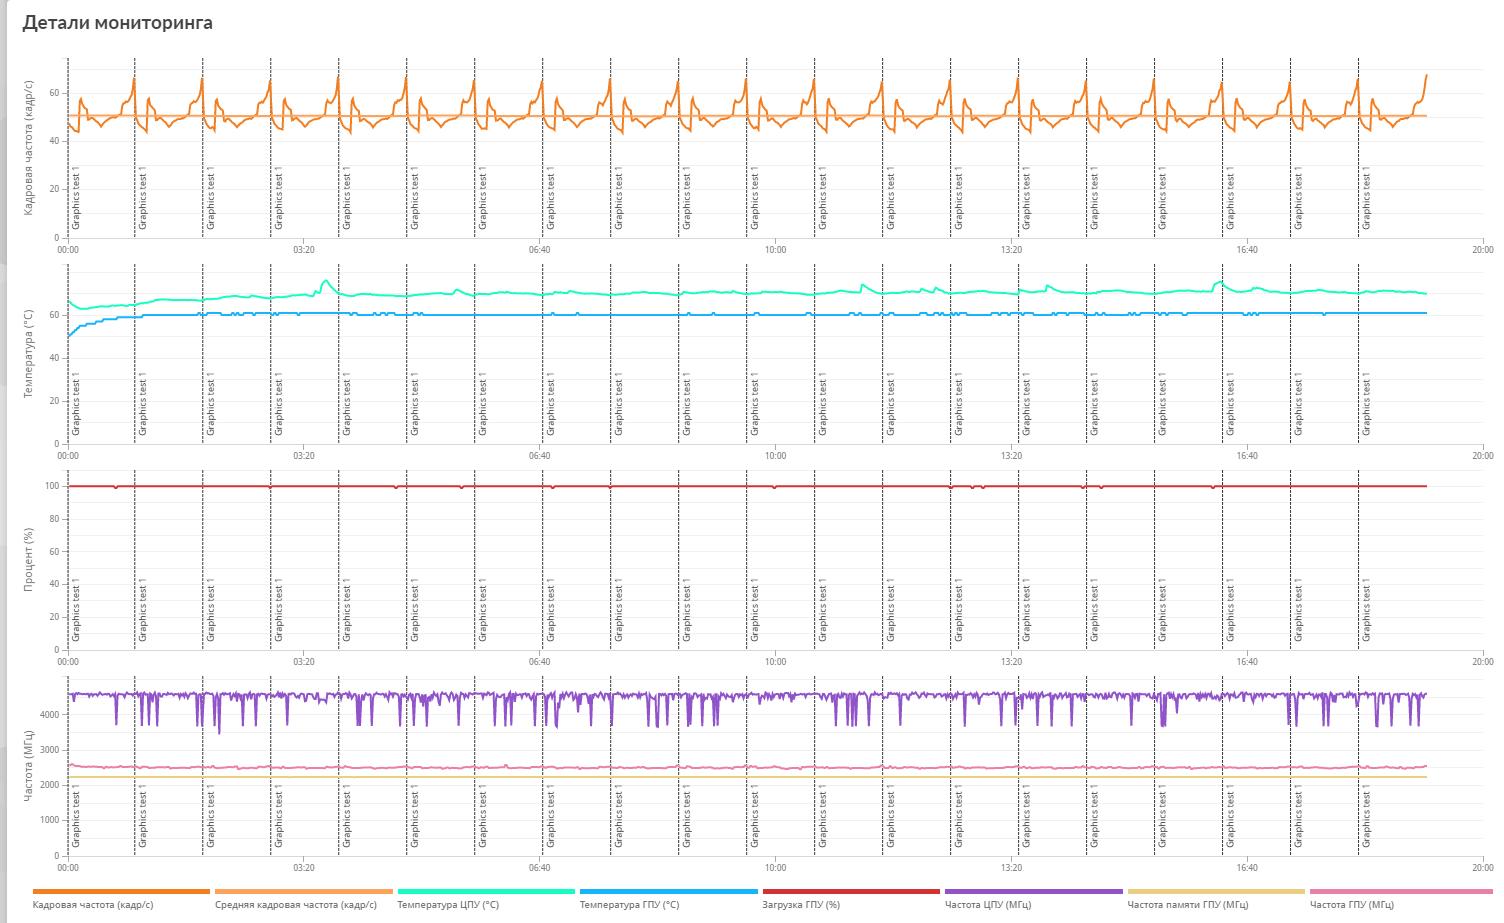Click '16:40' under the frame rate chart
Screen dimensions: 1504x923
click(x=1247, y=250)
